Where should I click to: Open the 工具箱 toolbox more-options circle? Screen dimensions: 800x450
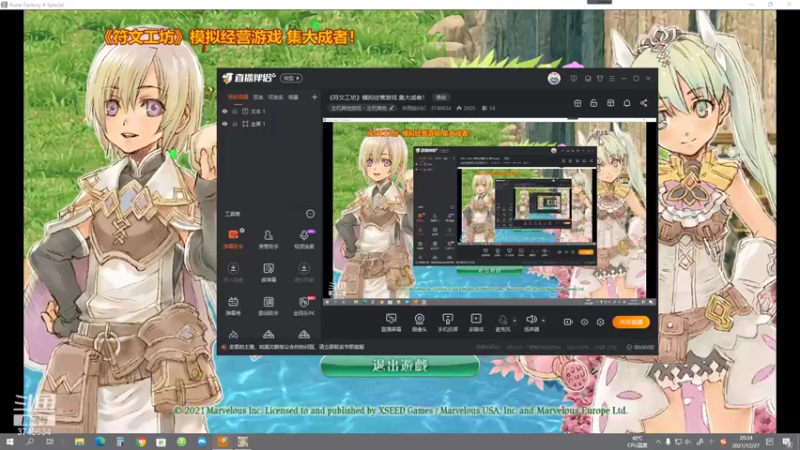tap(310, 214)
